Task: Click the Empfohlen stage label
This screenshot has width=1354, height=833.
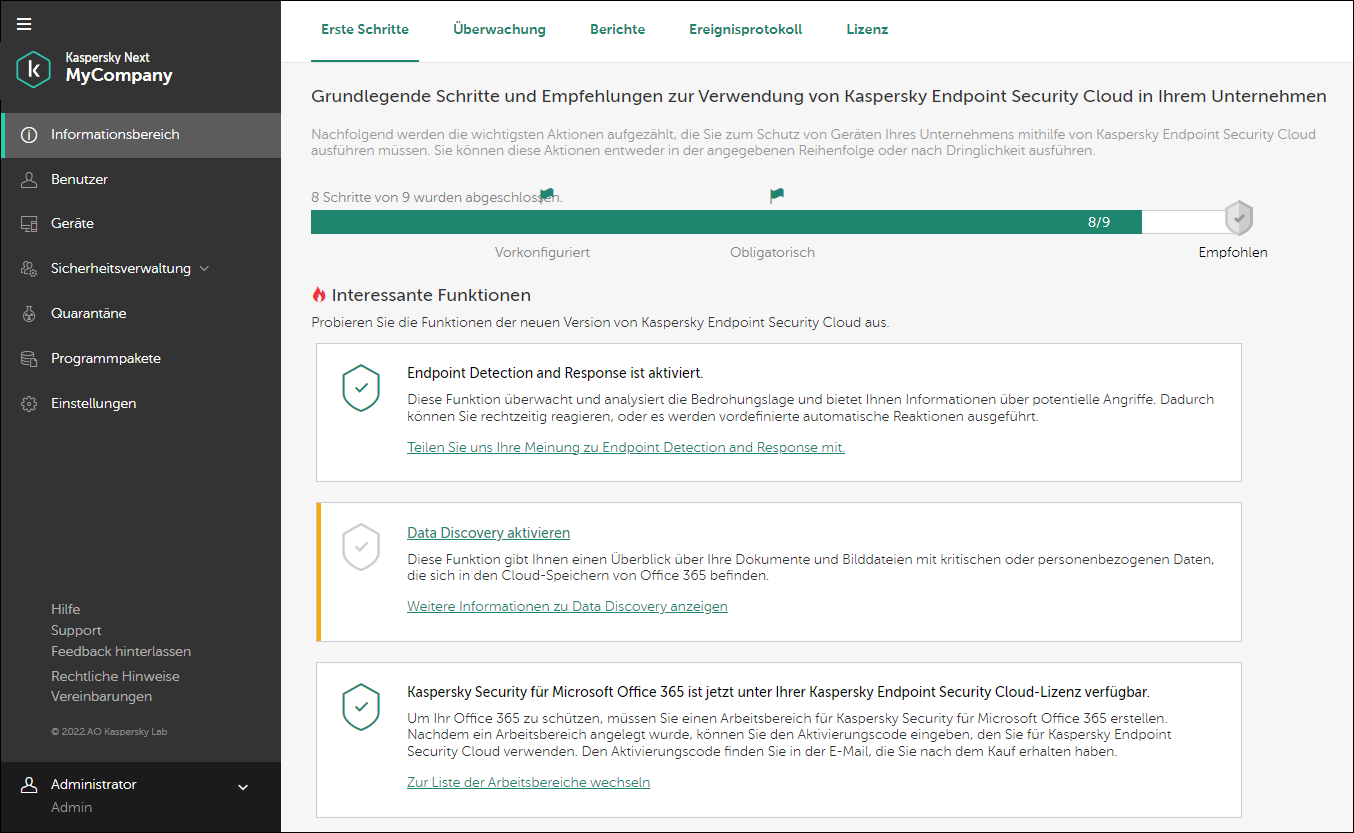Action: 1233,253
